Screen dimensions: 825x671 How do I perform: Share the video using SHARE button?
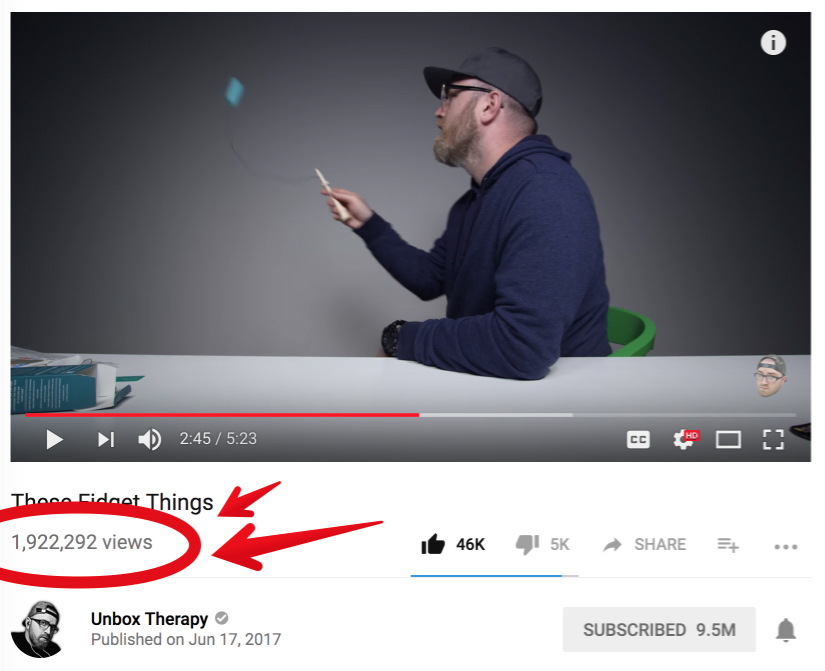(645, 544)
